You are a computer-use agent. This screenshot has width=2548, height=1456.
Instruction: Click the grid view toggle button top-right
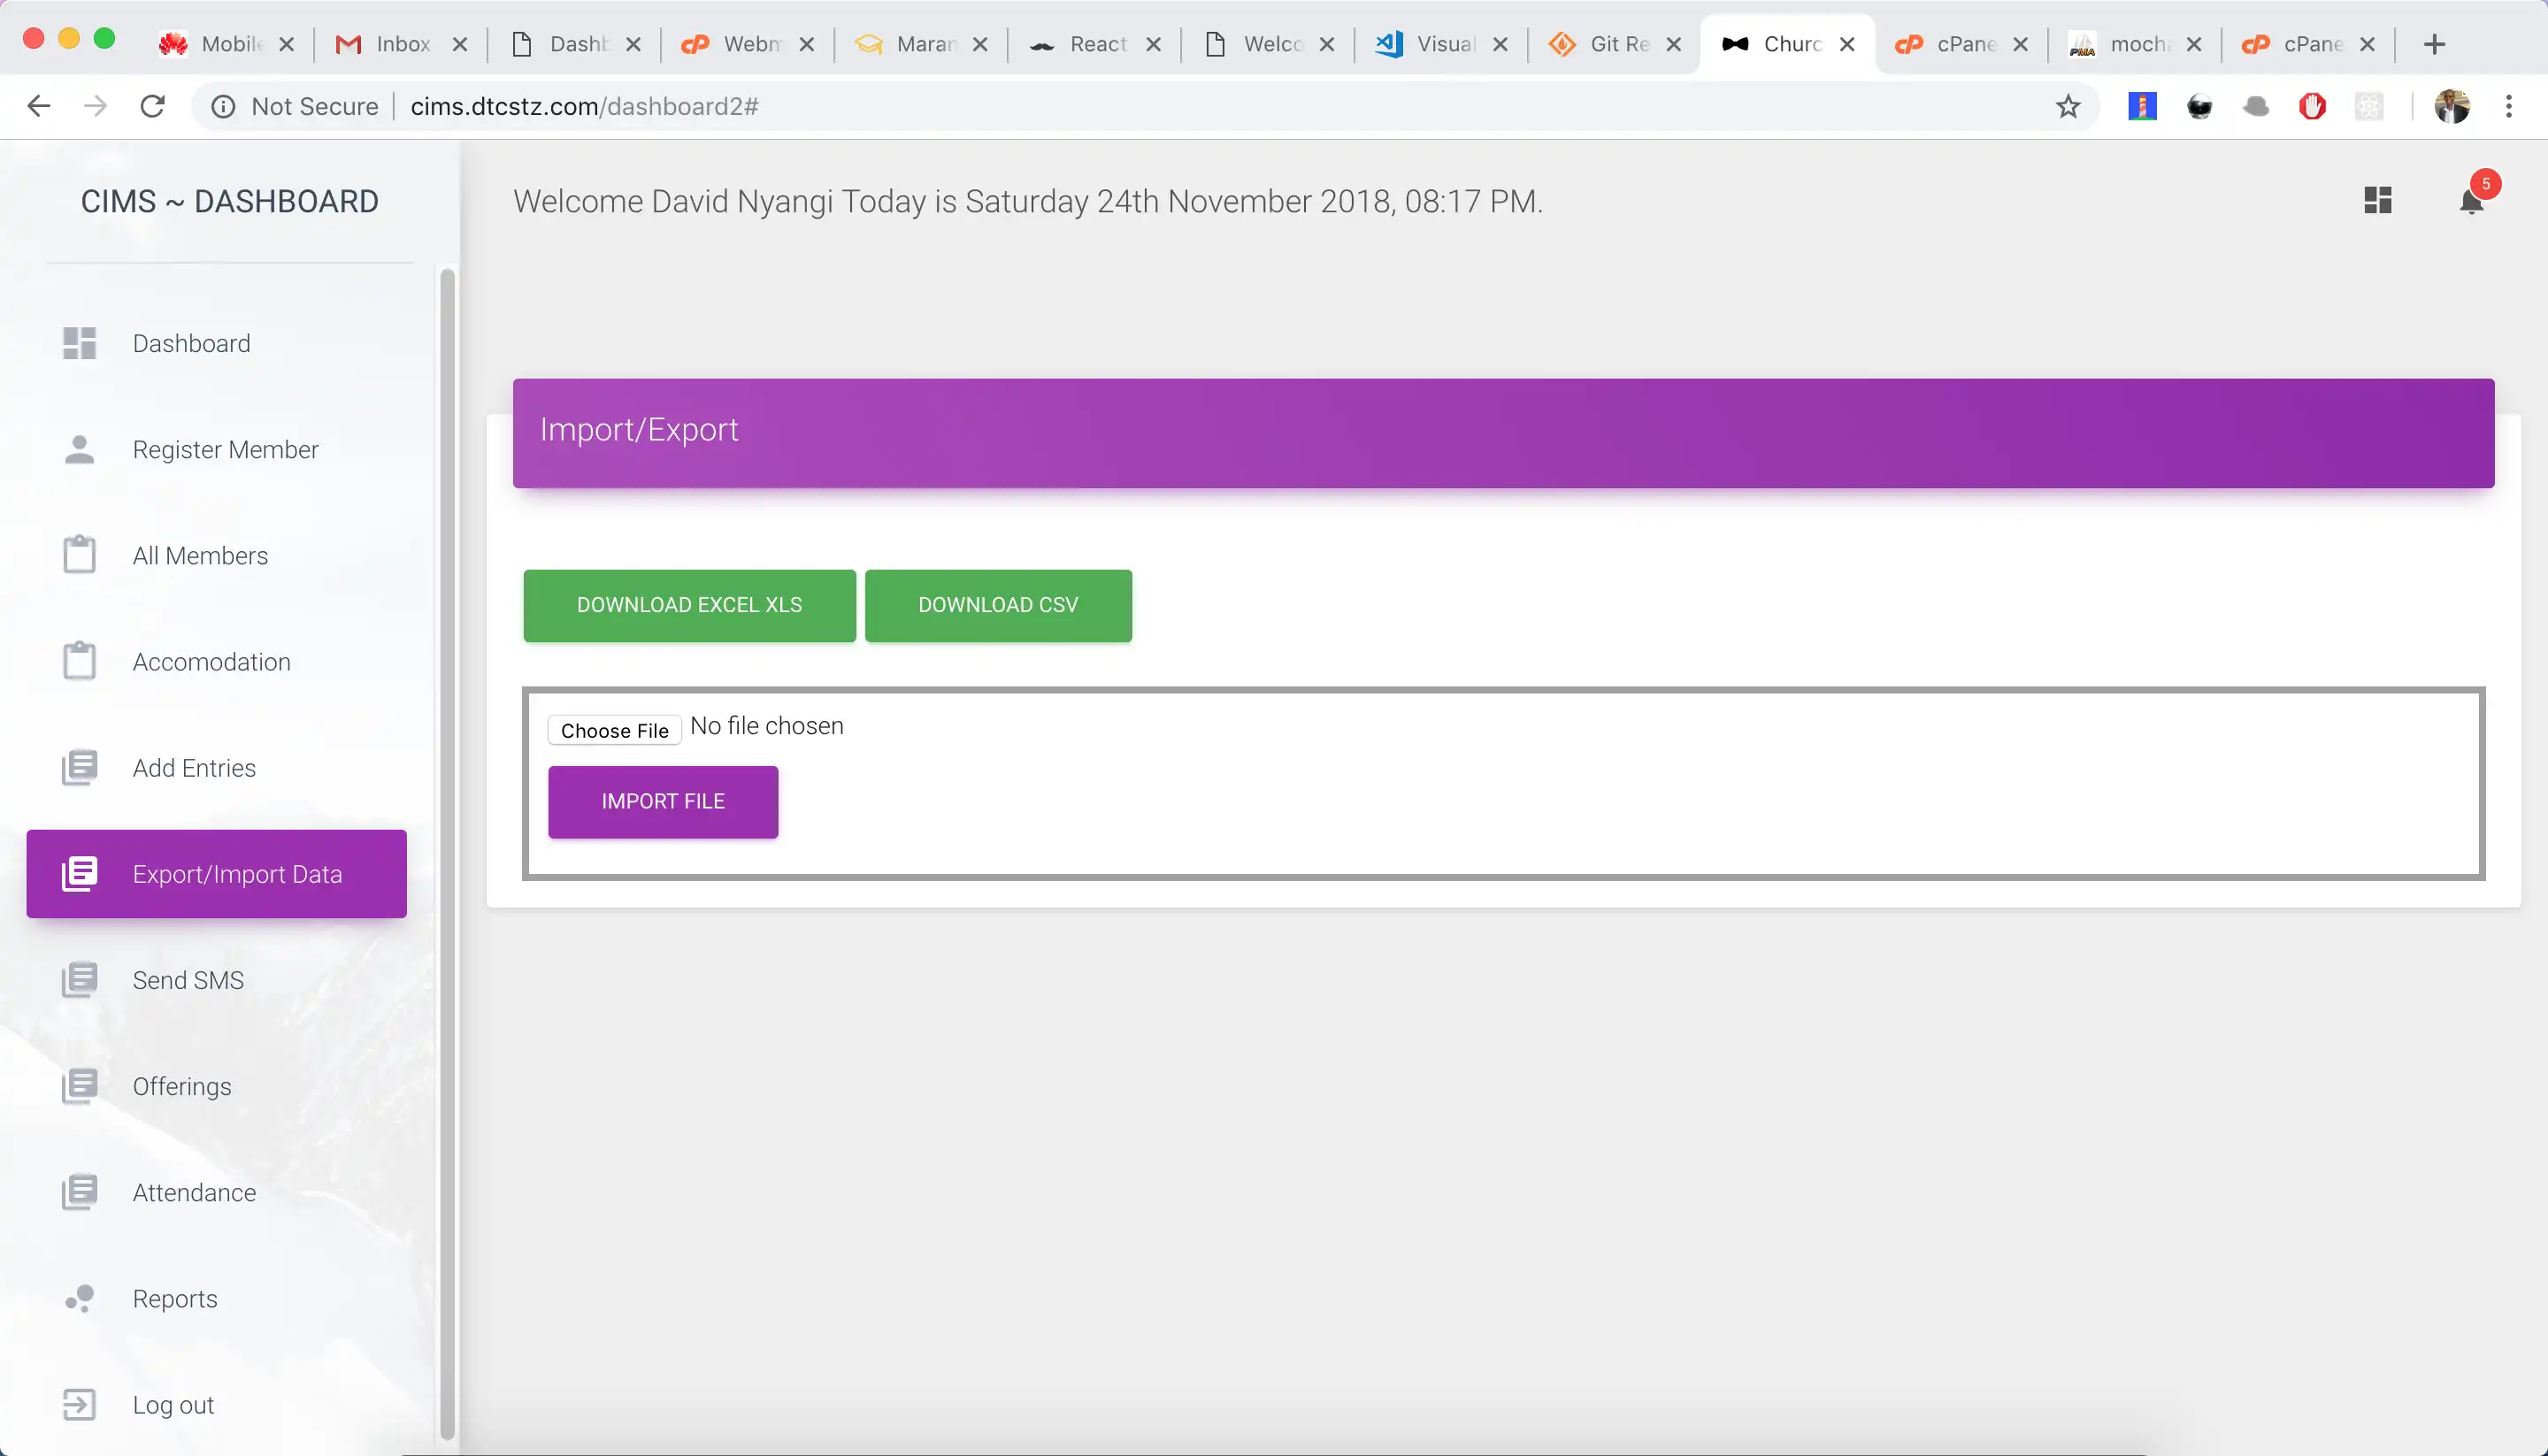tap(2378, 200)
